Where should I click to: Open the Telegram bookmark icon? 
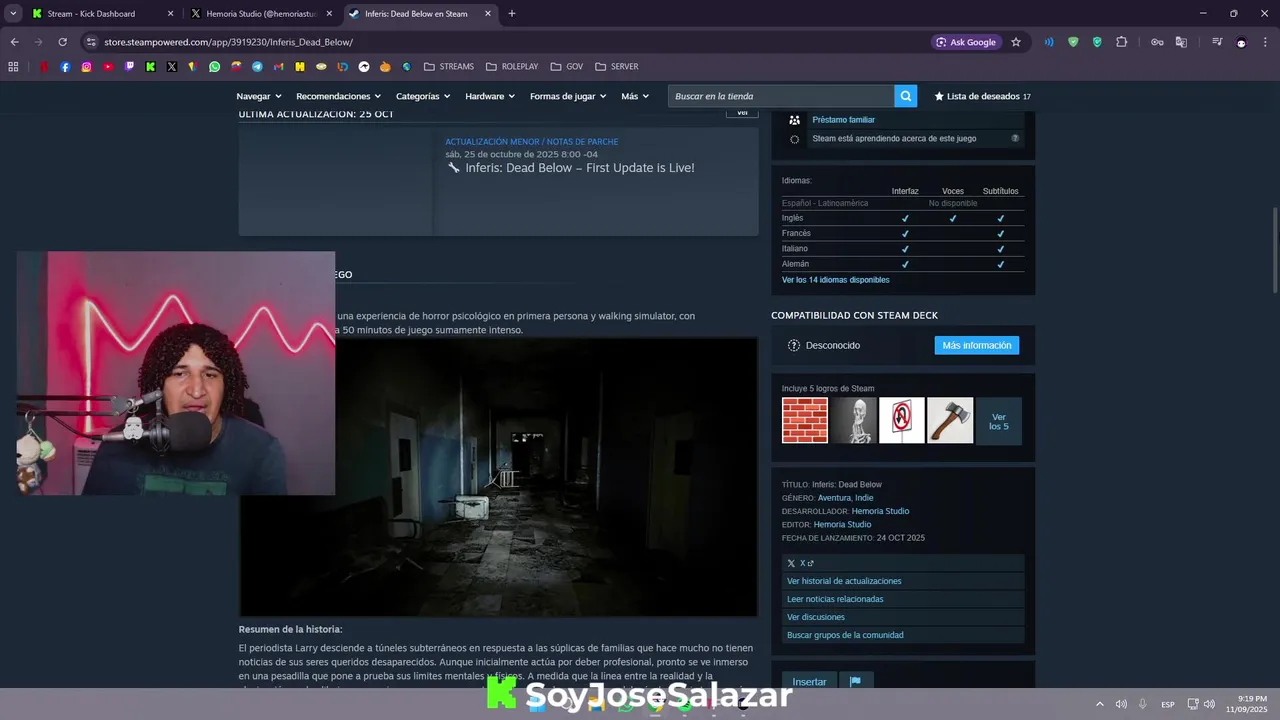(257, 67)
